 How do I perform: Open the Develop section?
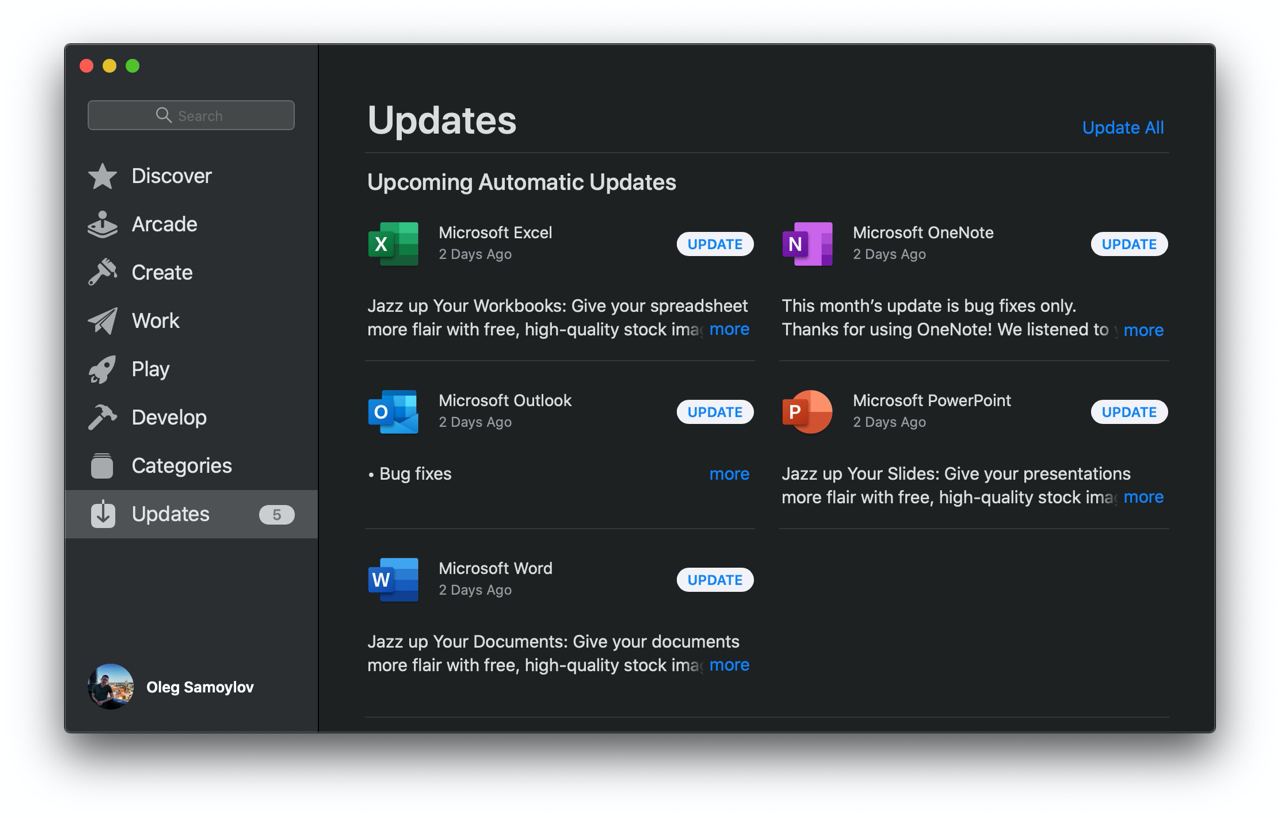pos(191,417)
